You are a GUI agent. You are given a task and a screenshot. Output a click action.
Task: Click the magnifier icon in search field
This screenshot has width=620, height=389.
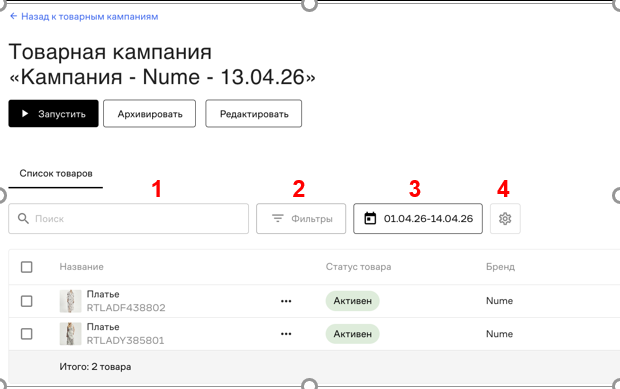click(x=23, y=219)
